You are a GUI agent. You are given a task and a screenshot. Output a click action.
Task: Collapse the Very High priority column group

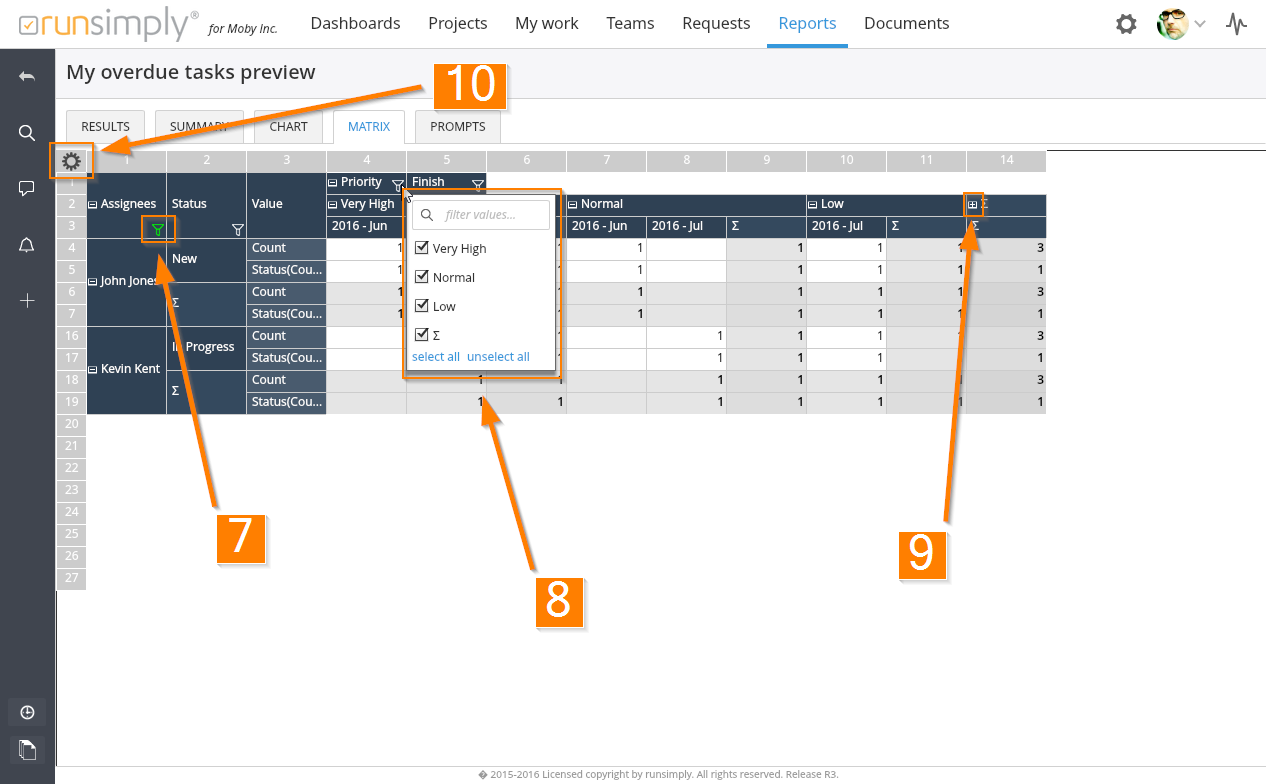pos(334,204)
